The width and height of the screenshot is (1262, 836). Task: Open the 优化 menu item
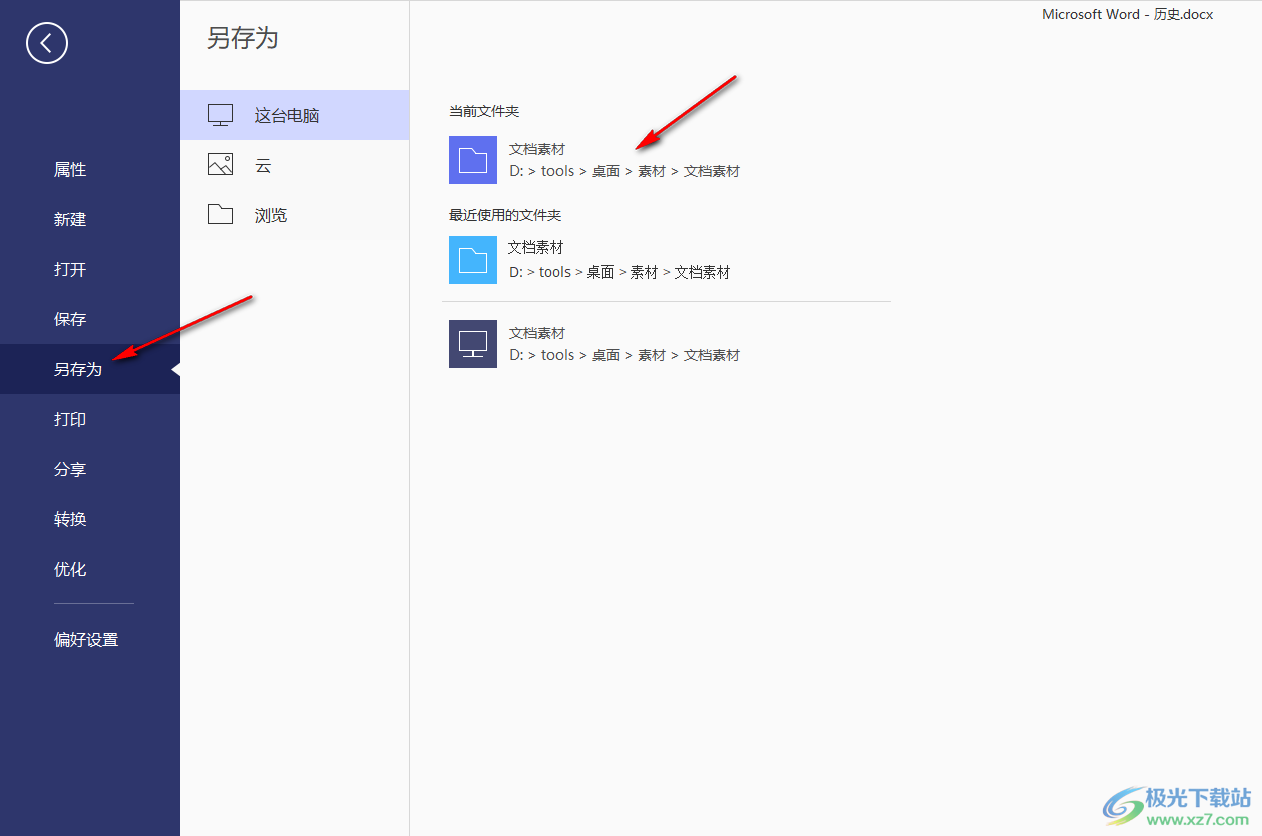tap(70, 570)
